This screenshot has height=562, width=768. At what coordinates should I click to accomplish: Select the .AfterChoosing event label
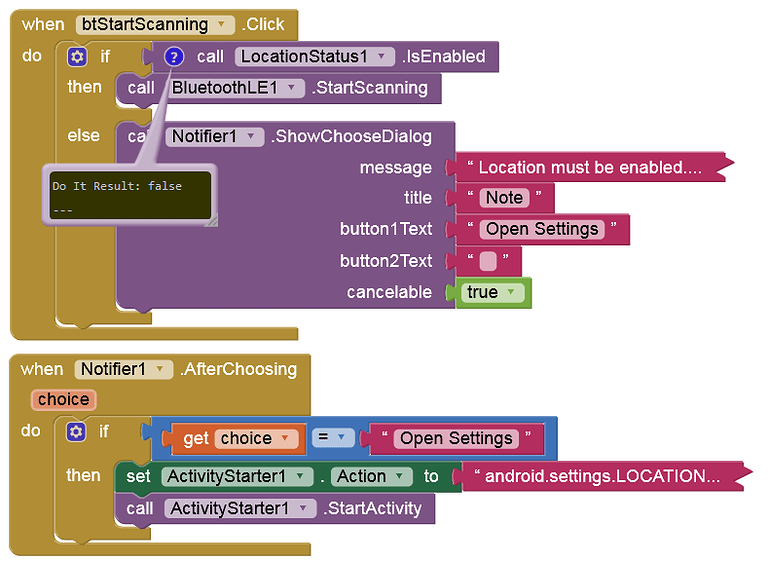[x=239, y=369]
